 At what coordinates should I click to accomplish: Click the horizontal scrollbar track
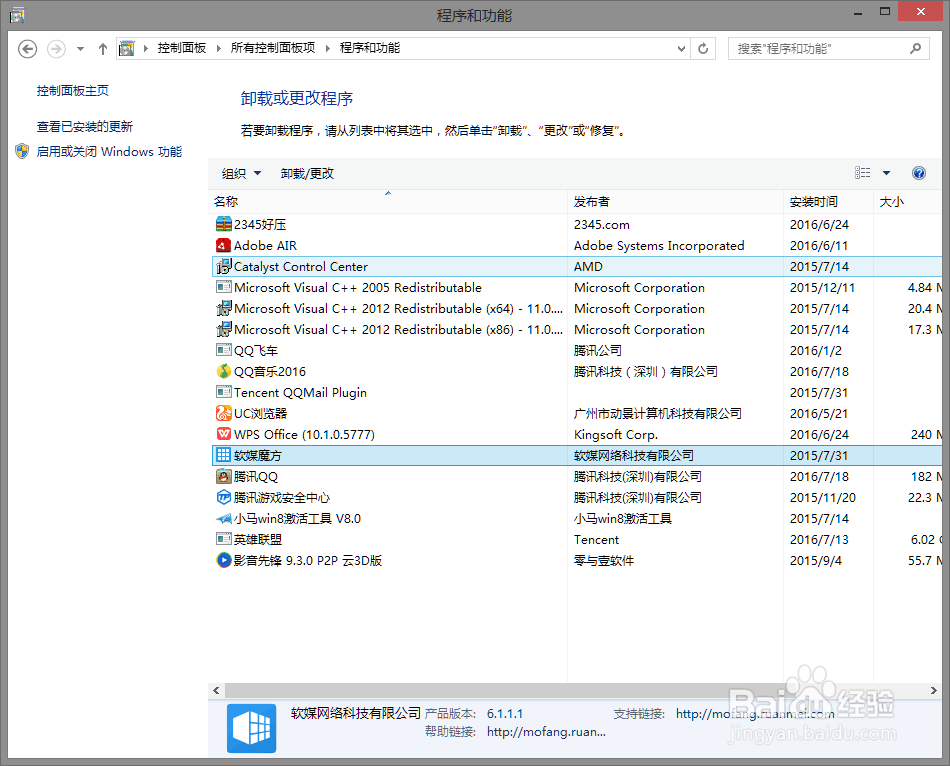574,690
